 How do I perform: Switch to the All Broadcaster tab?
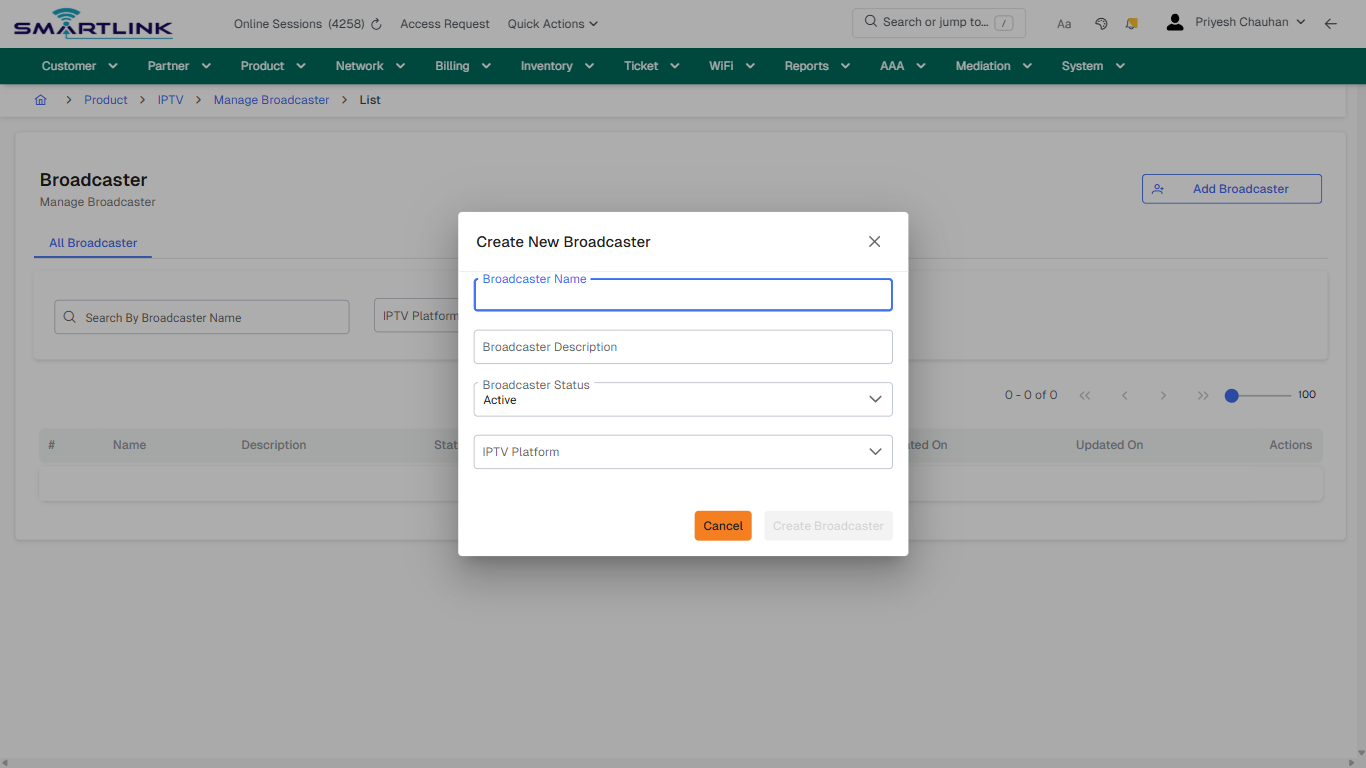pyautogui.click(x=93, y=243)
